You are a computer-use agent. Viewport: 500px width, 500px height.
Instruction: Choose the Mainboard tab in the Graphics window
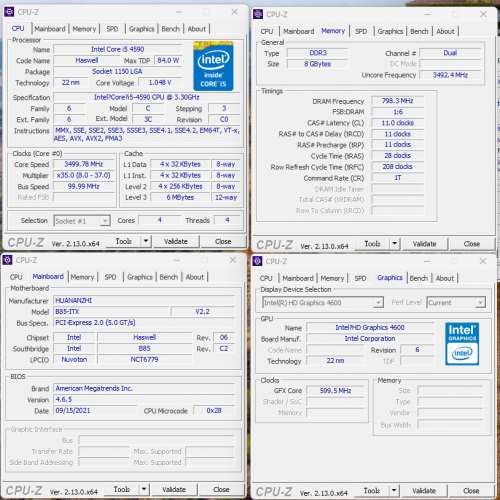(x=298, y=278)
